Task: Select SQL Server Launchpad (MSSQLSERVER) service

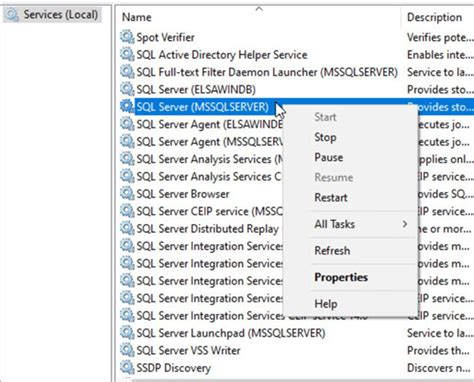Action: [x=231, y=333]
